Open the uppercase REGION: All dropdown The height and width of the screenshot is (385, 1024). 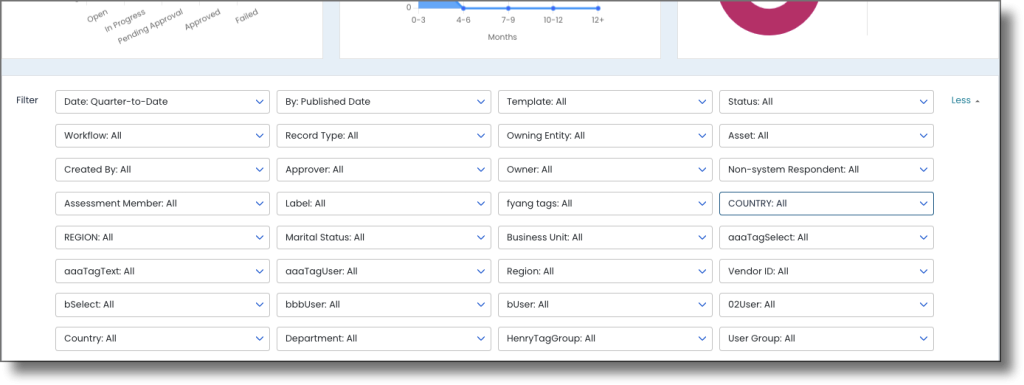coord(163,238)
